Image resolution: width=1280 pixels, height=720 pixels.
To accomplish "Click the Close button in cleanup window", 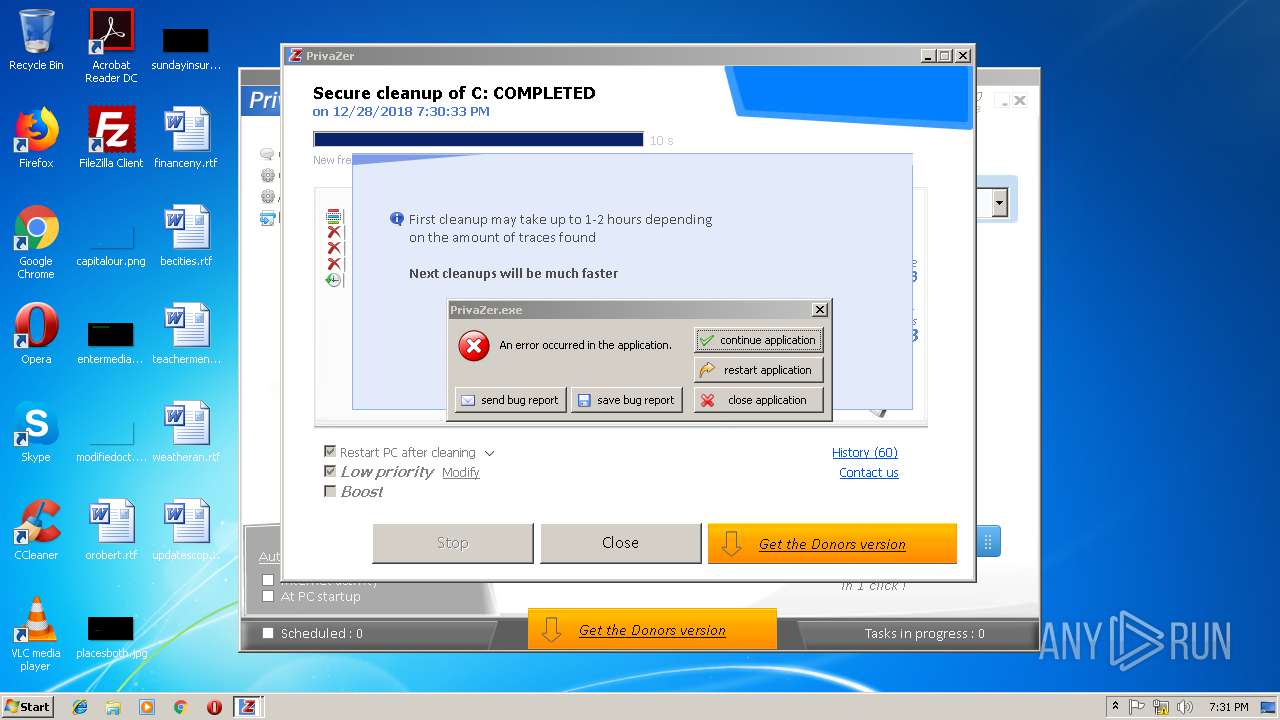I will tap(620, 543).
